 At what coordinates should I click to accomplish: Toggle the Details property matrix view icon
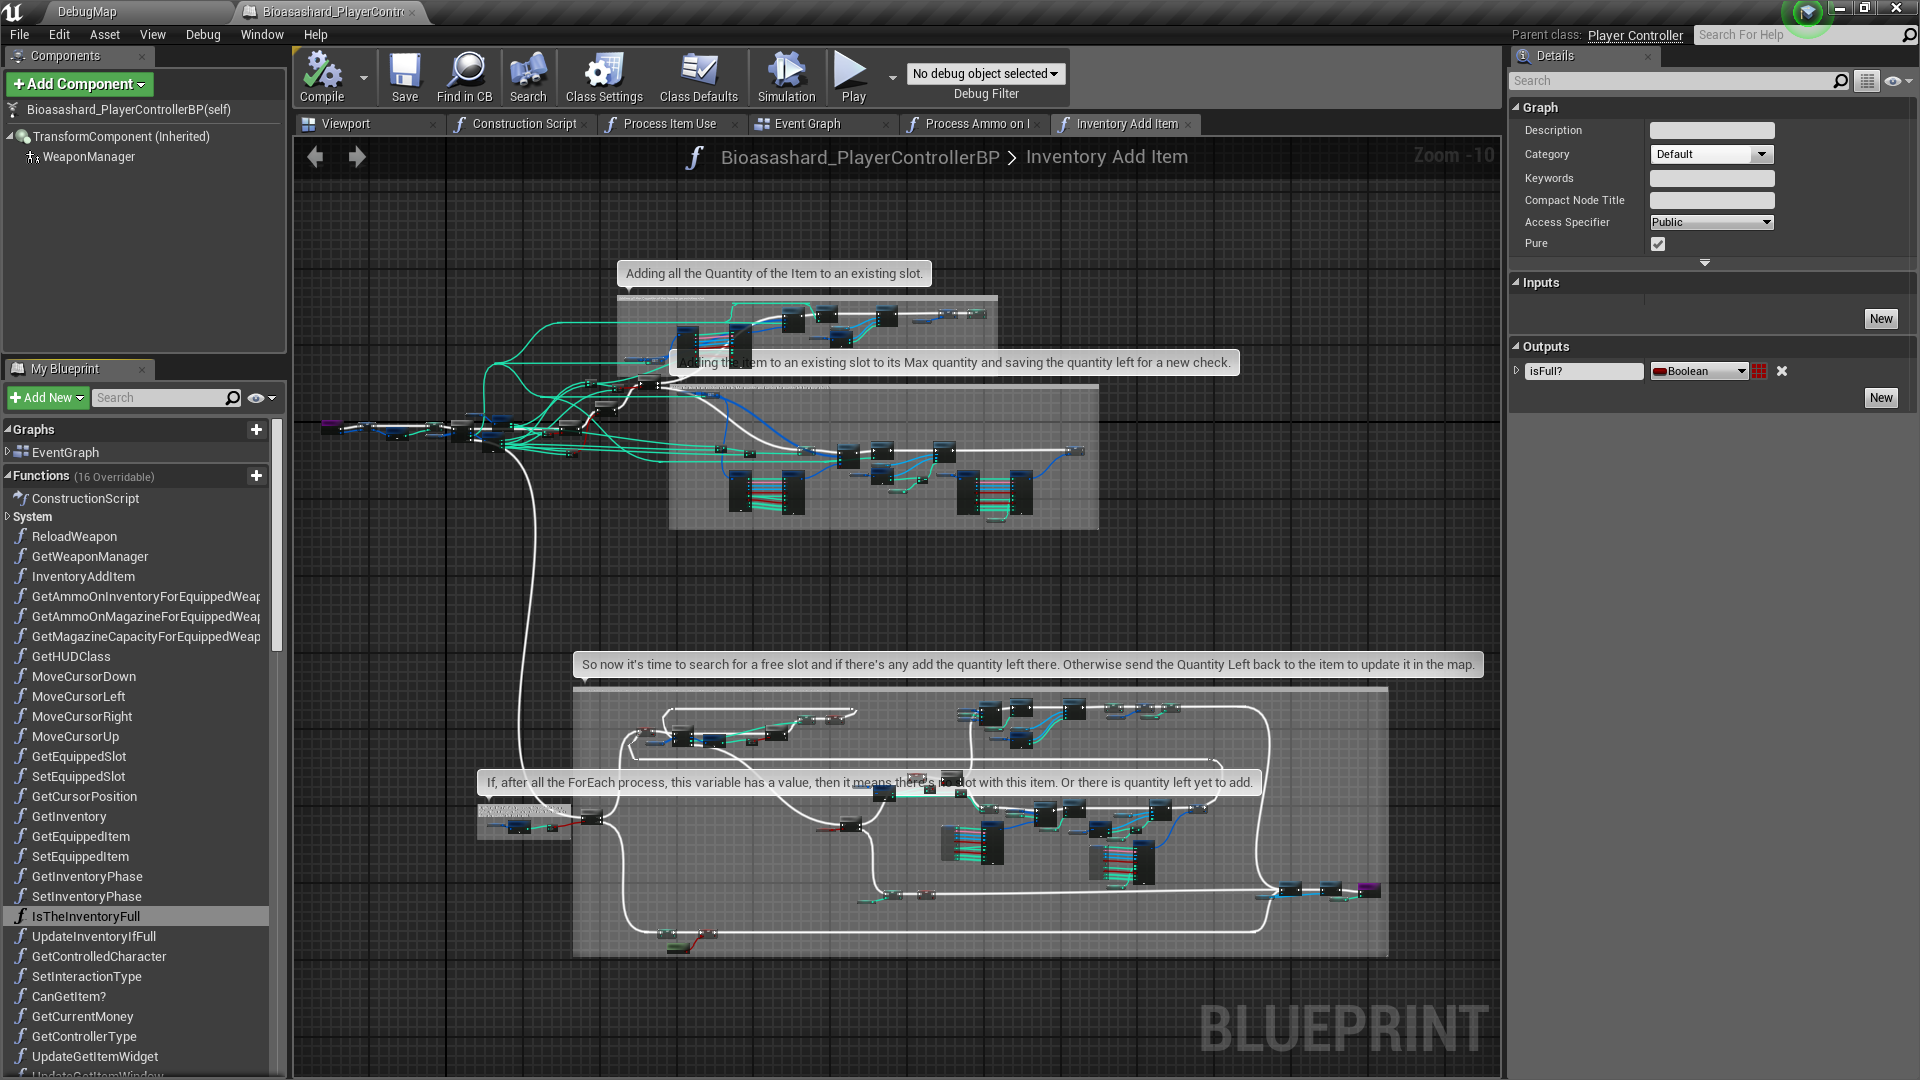tap(1867, 81)
